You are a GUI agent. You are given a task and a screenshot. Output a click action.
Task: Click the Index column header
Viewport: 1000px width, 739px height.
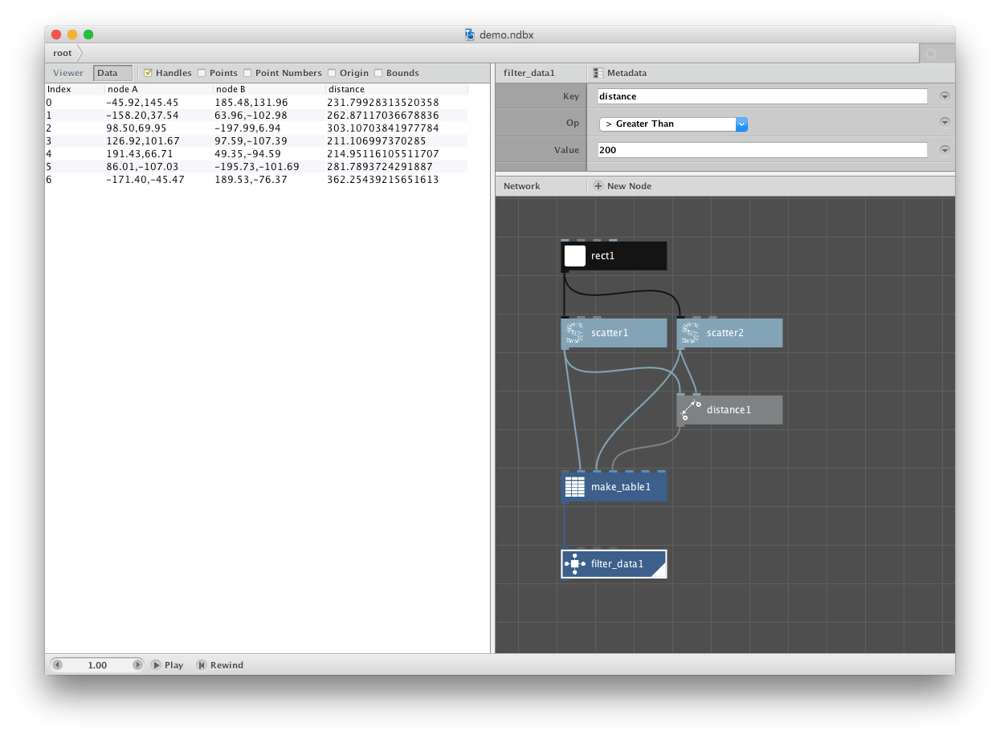coord(75,89)
